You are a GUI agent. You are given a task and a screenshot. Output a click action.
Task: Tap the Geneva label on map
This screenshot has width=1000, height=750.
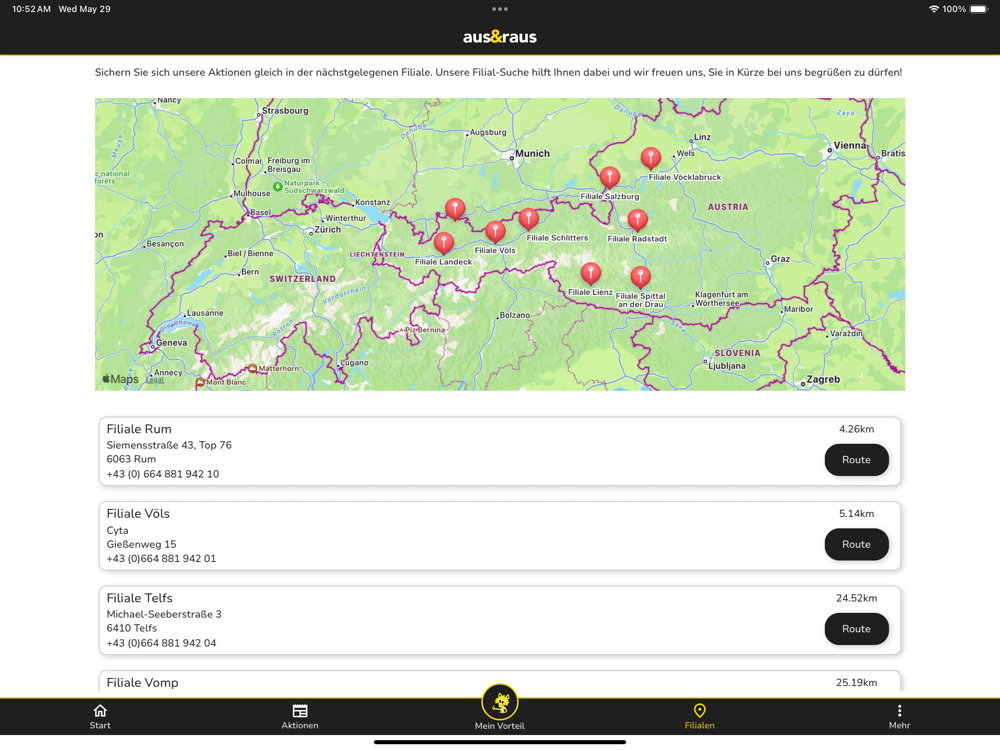point(172,342)
